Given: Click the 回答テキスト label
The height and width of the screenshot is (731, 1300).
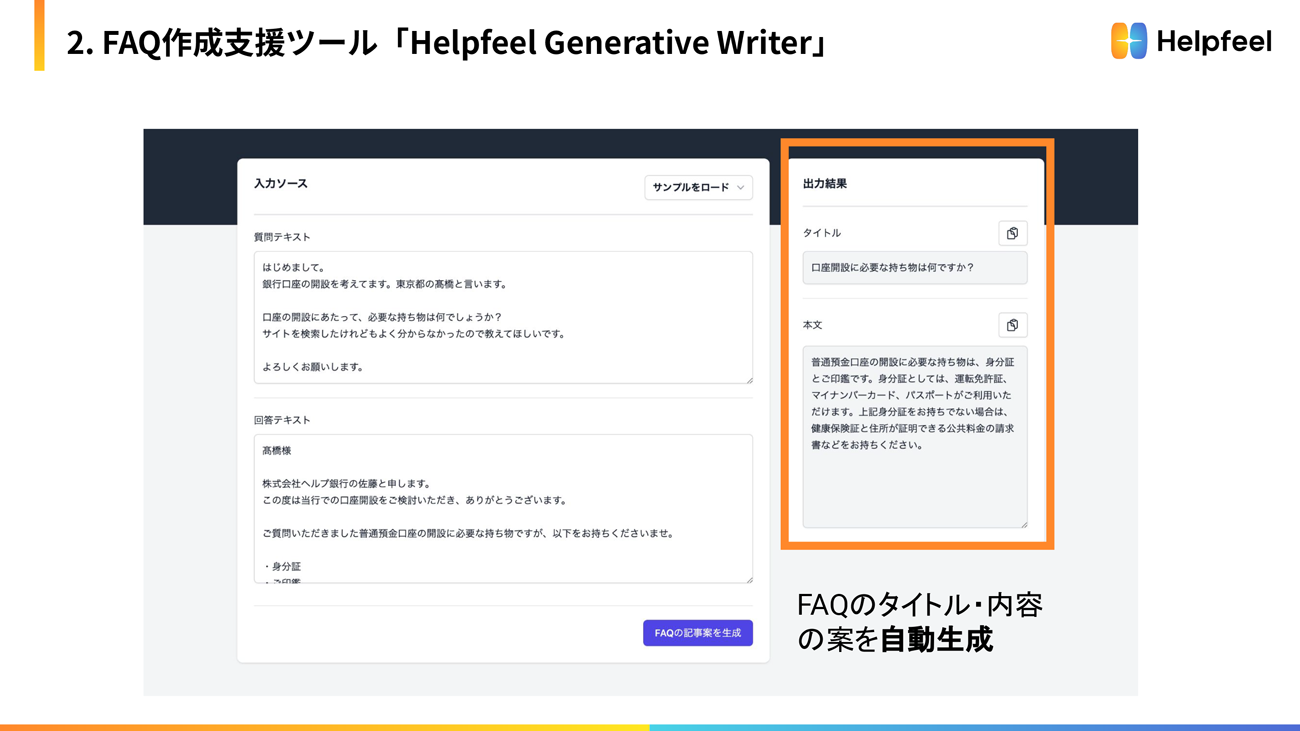Looking at the screenshot, I should (x=282, y=420).
